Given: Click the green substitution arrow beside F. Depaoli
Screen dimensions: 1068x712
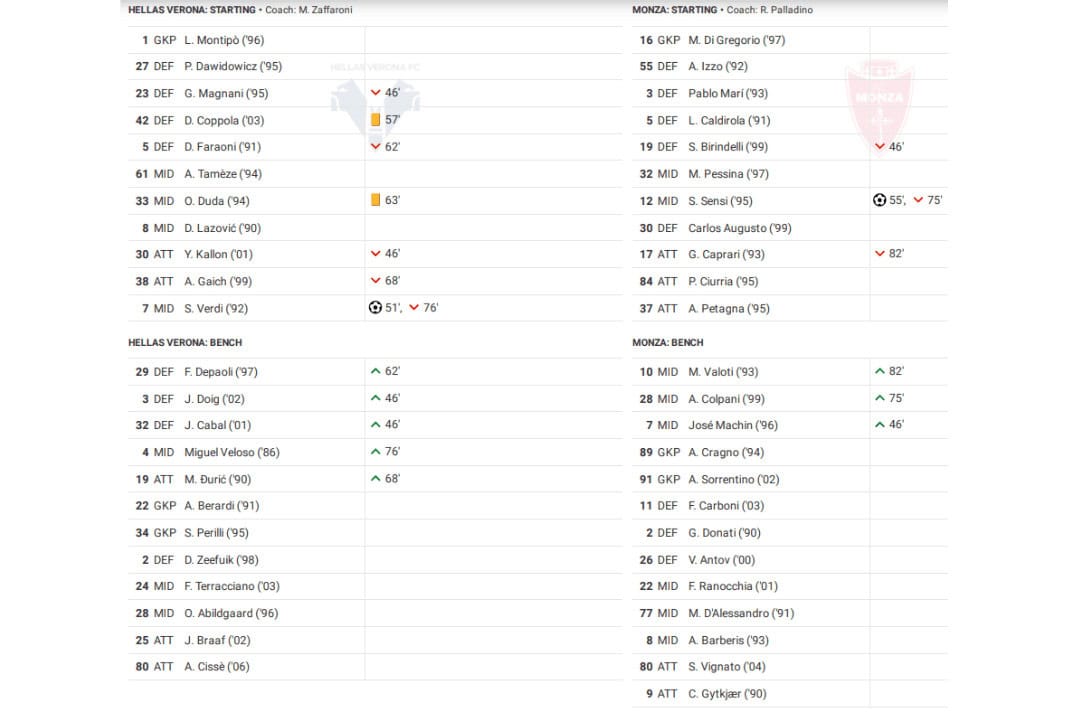Looking at the screenshot, I should coord(375,371).
